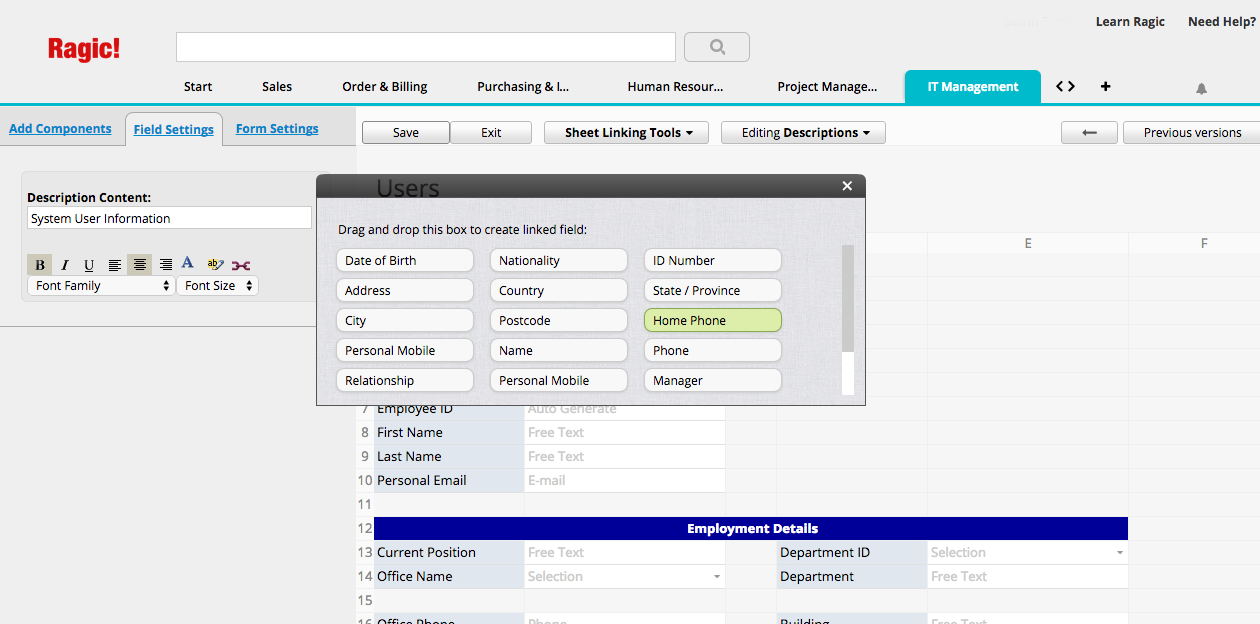Click the Save button
This screenshot has height=624, width=1260.
(x=406, y=133)
